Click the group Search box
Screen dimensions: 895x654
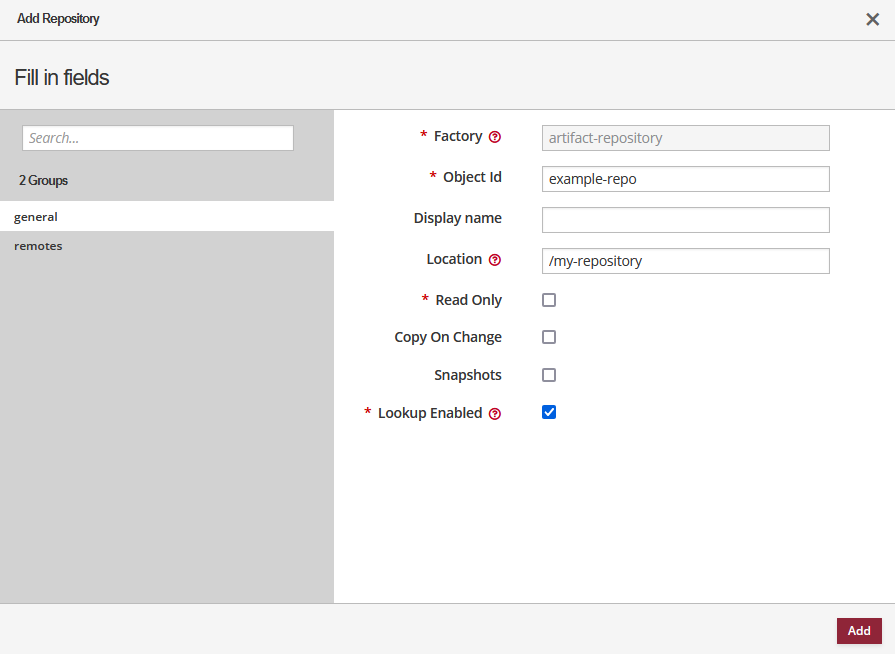tap(157, 137)
